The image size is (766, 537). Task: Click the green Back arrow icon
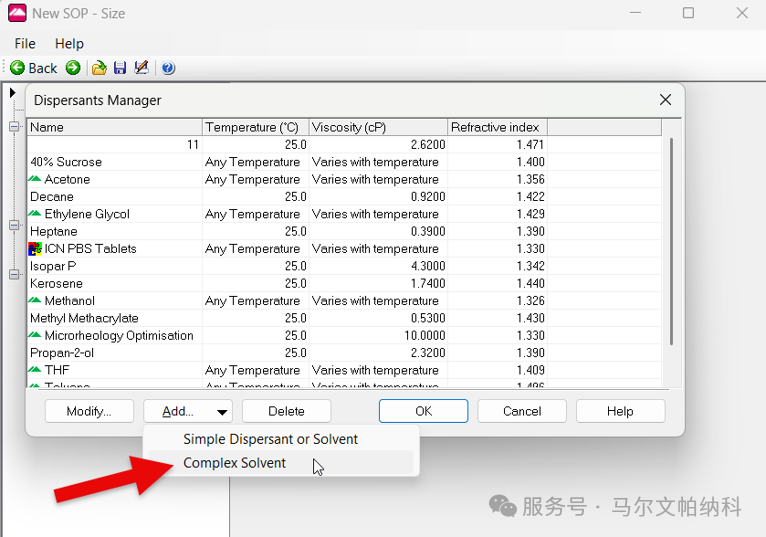coord(17,67)
